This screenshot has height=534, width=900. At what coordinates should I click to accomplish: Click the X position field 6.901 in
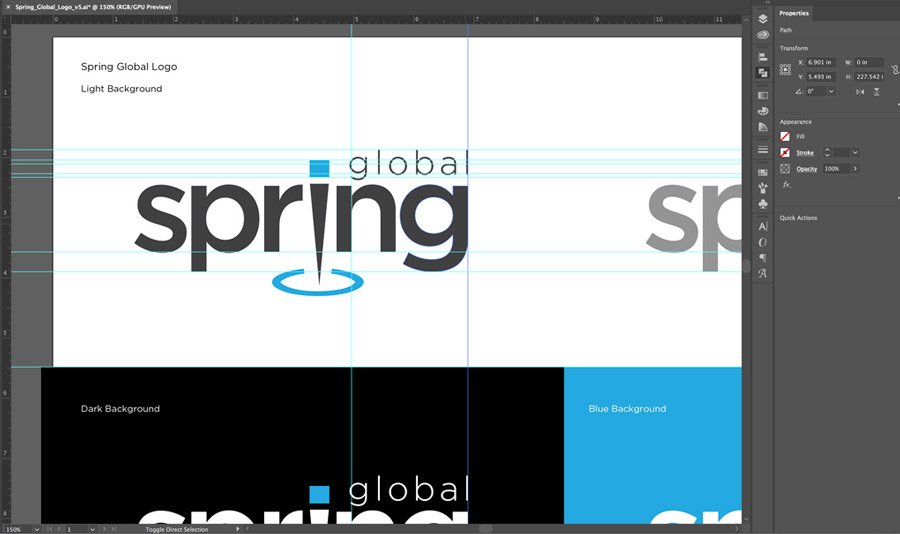coord(821,62)
